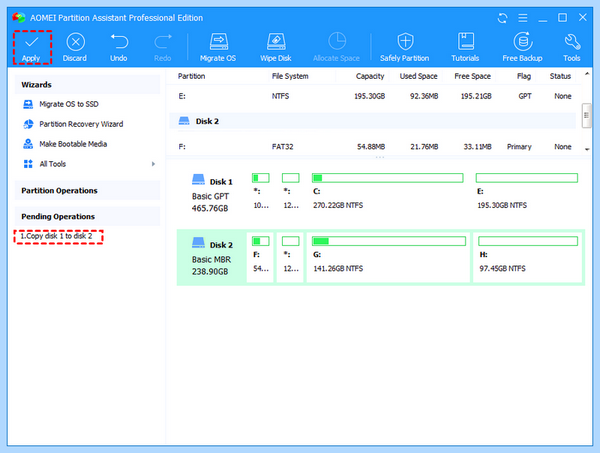Open the Migrate OS tool
The image size is (600, 453).
[218, 47]
